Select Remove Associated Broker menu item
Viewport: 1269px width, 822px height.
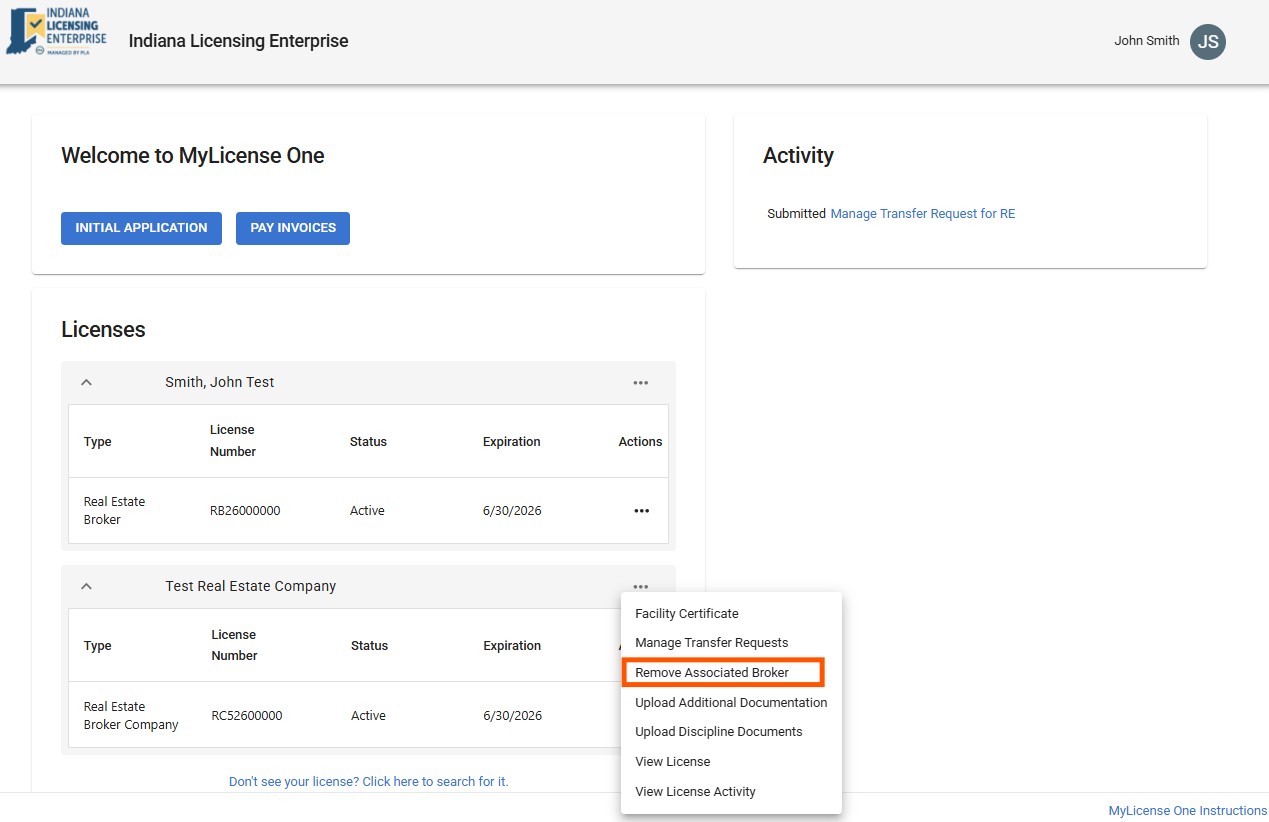click(712, 673)
